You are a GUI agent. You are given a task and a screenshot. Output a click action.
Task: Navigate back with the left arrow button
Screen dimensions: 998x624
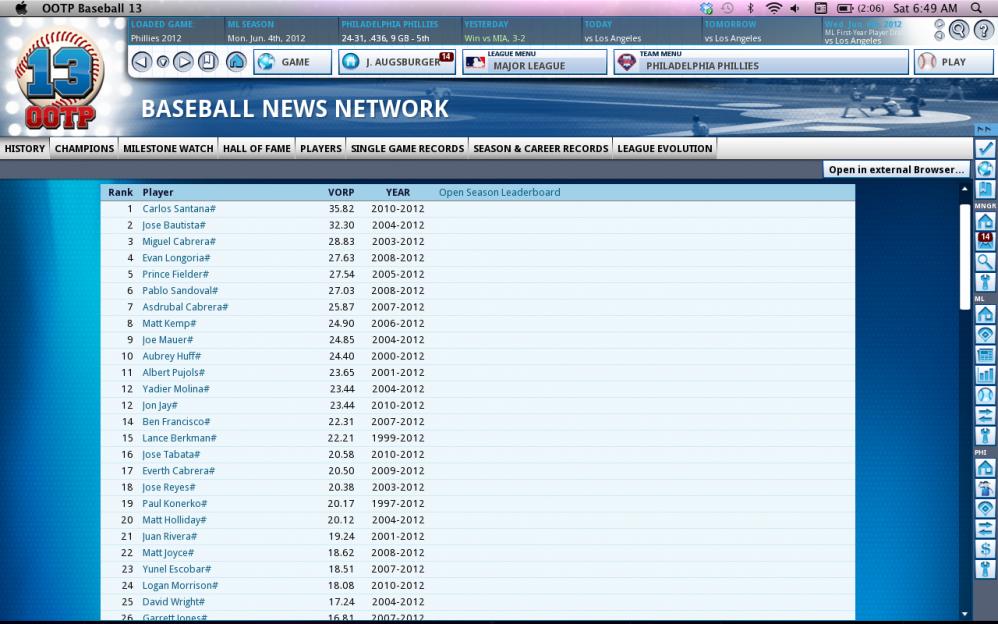(141, 62)
